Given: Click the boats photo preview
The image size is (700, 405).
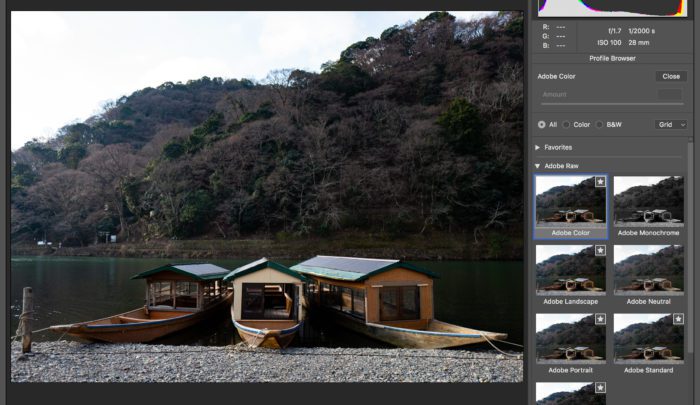Looking at the screenshot, I should 267,196.
